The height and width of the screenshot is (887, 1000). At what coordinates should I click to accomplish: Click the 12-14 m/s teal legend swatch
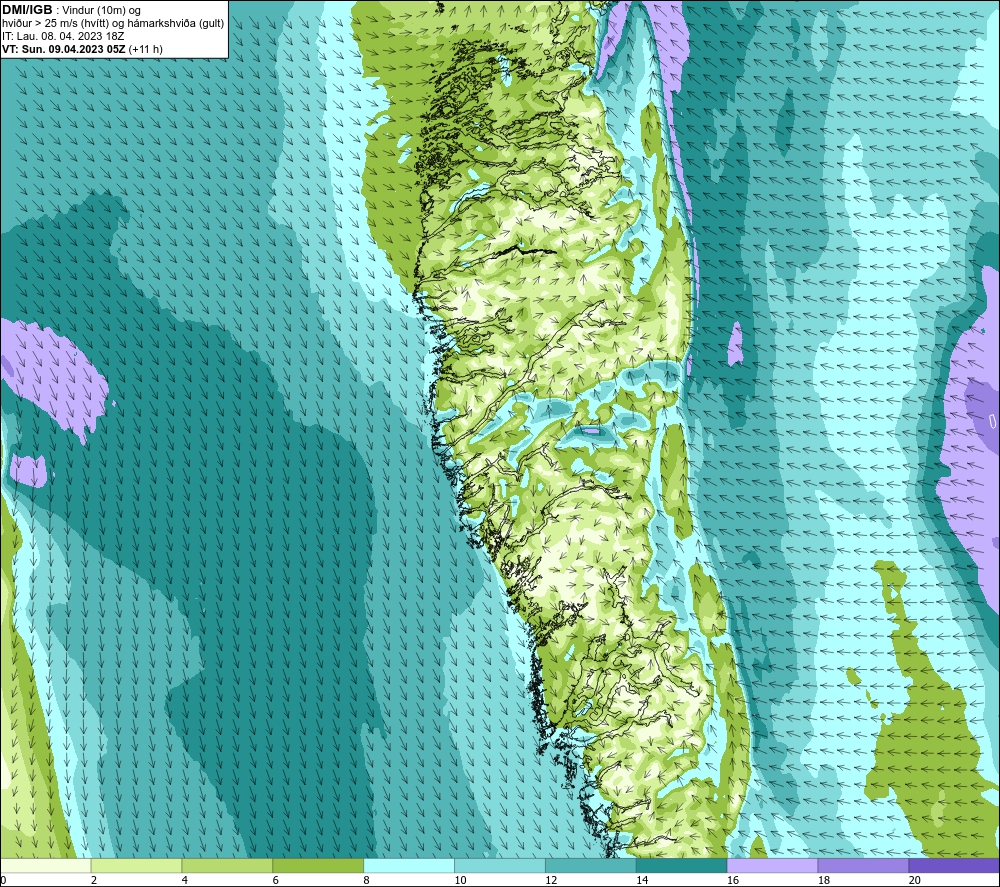pos(591,865)
